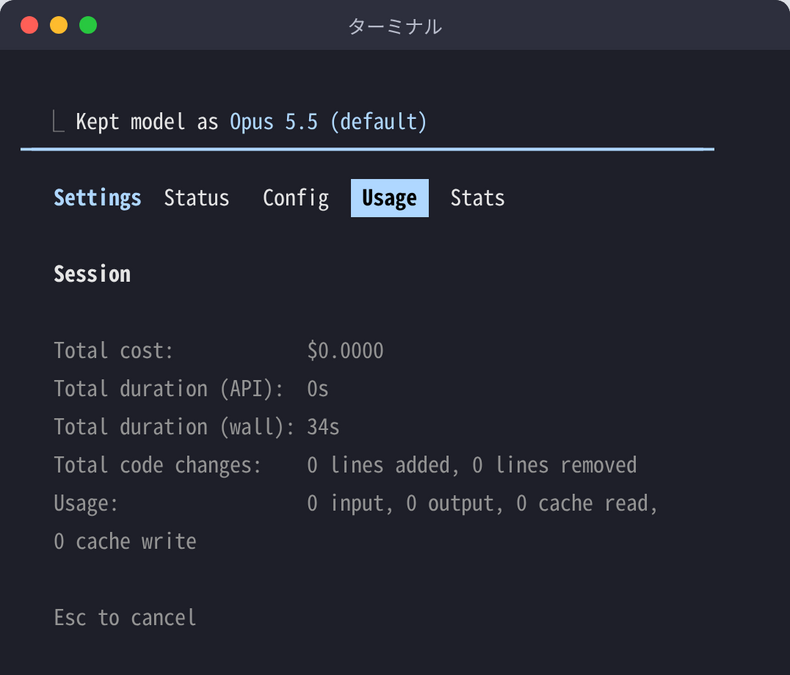Screen dimensions: 790x675
Task: Select the 'Opus 5.5 (default)' model text
Action: click(x=328, y=122)
